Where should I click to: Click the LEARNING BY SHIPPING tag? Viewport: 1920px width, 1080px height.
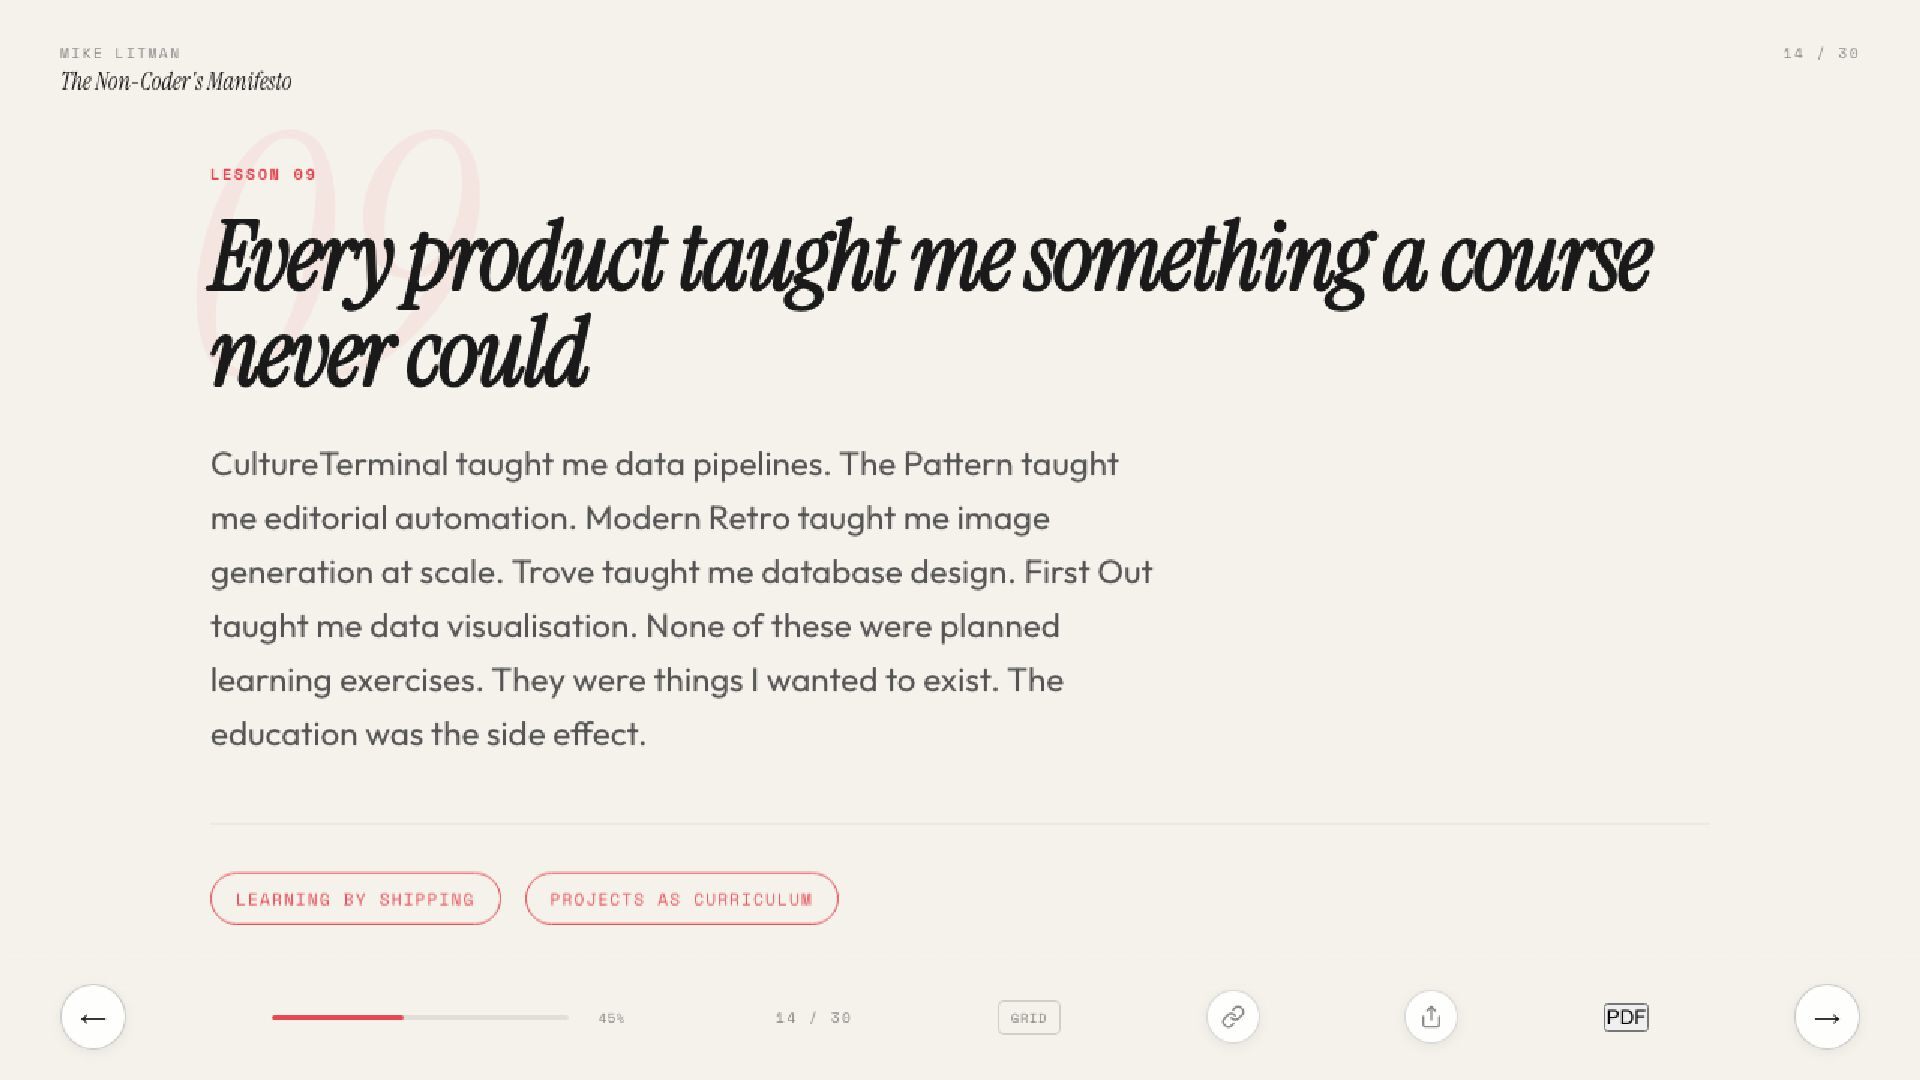coord(355,899)
